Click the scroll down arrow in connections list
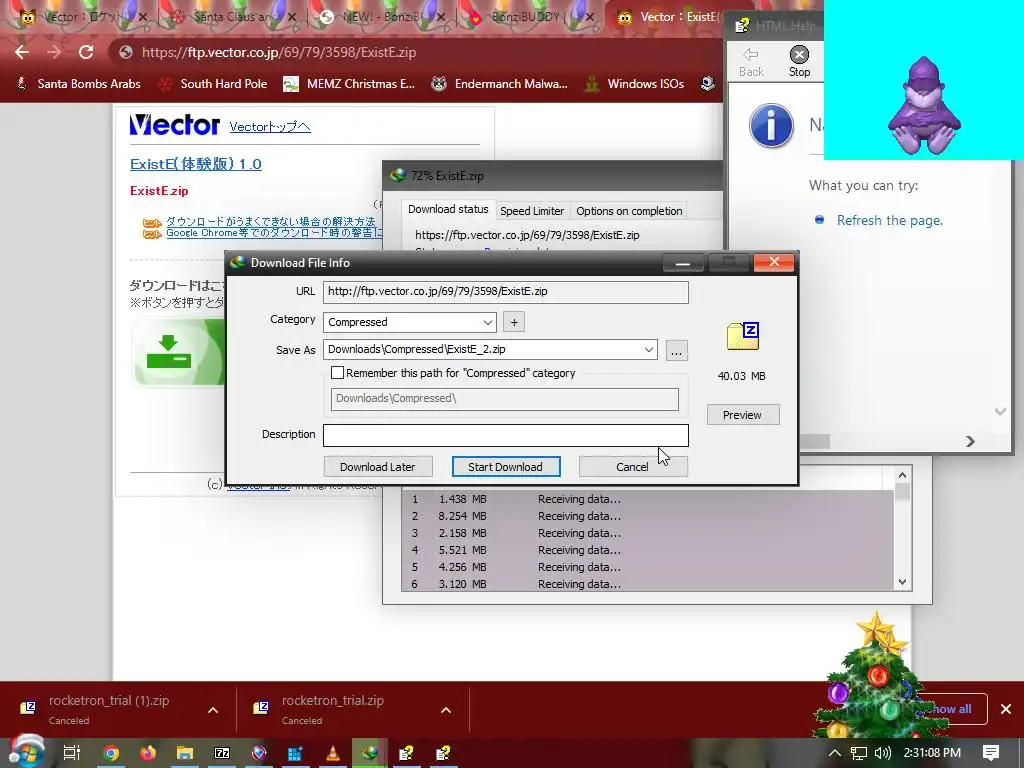Image resolution: width=1024 pixels, height=768 pixels. (902, 582)
